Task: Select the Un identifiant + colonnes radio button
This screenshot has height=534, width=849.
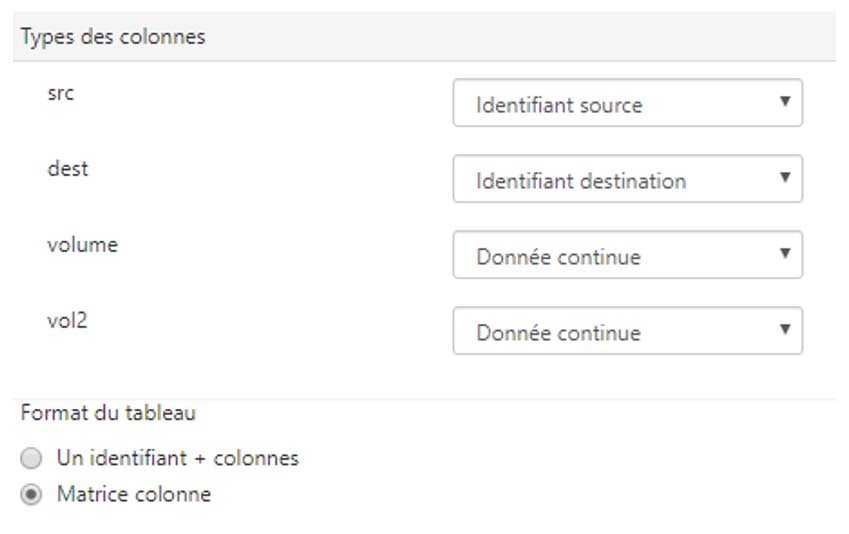Action: [31, 458]
